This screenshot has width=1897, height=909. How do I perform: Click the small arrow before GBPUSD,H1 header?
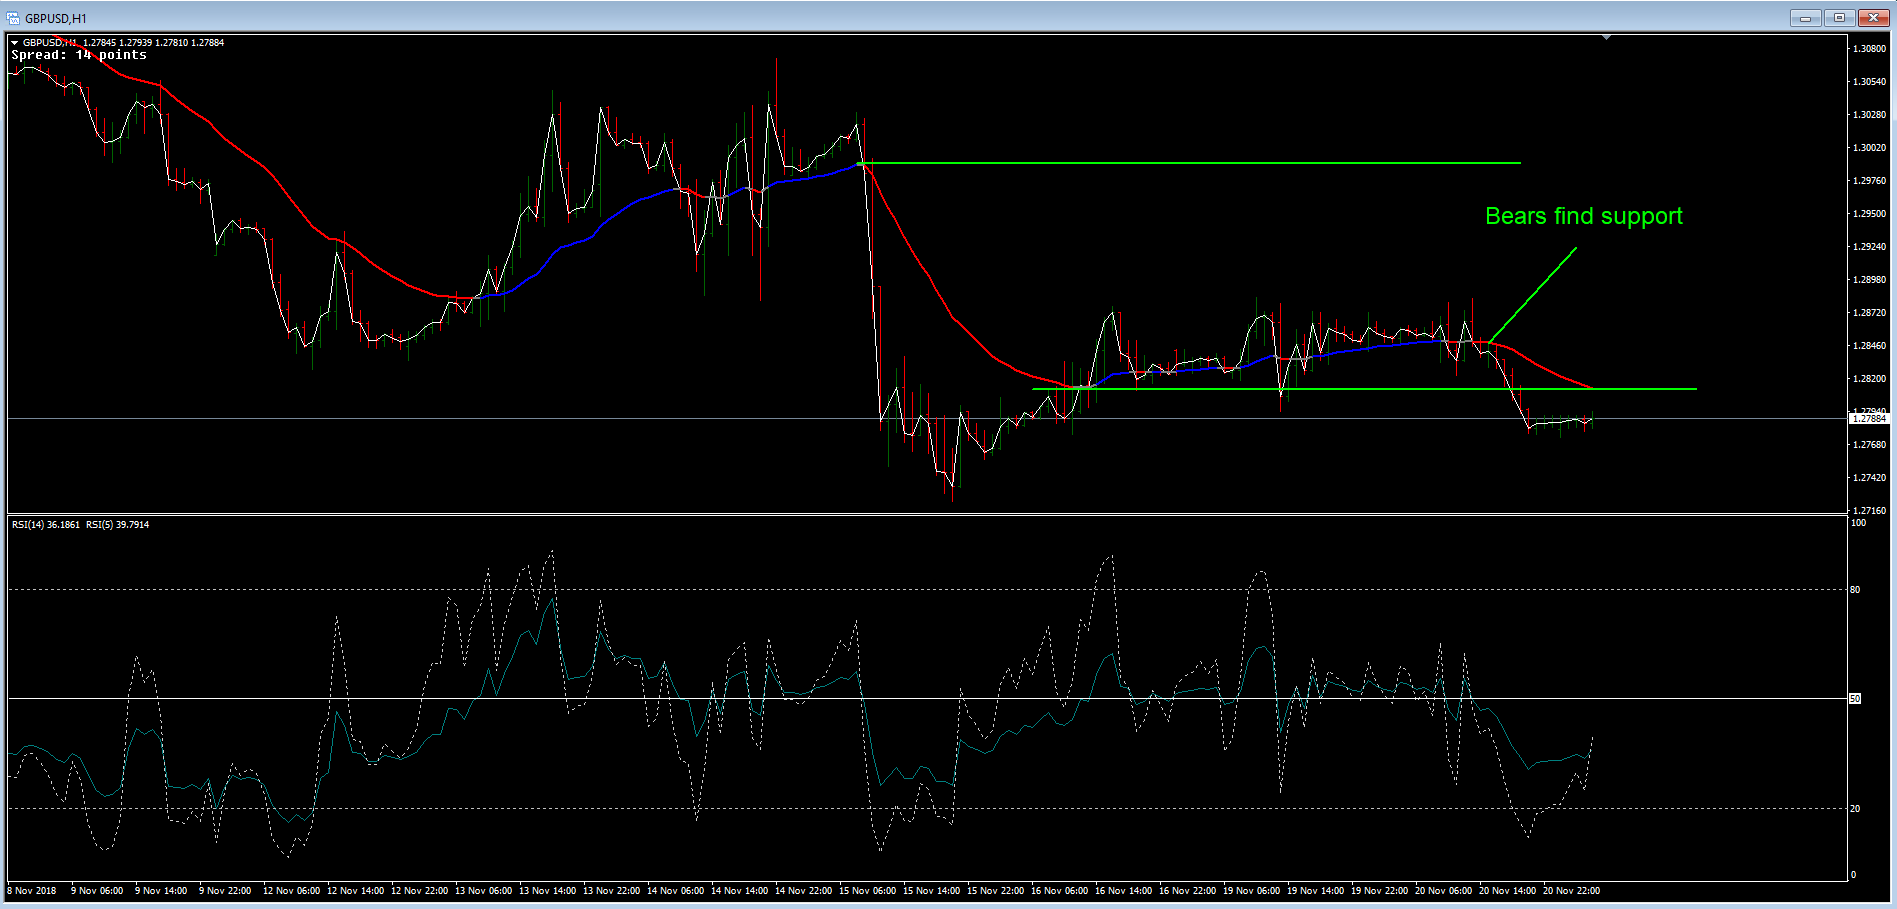click(15, 43)
